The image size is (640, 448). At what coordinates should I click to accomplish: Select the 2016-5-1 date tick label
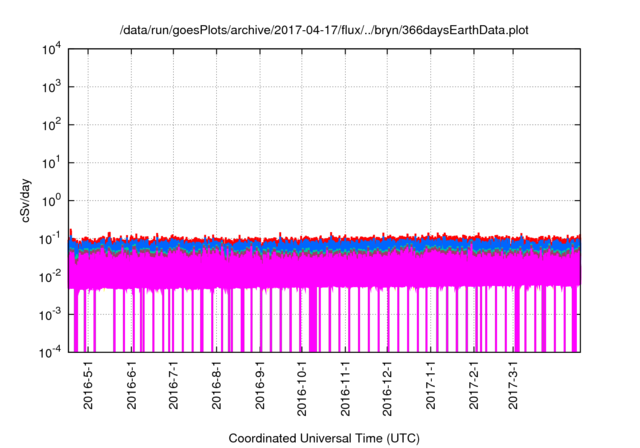coord(88,387)
